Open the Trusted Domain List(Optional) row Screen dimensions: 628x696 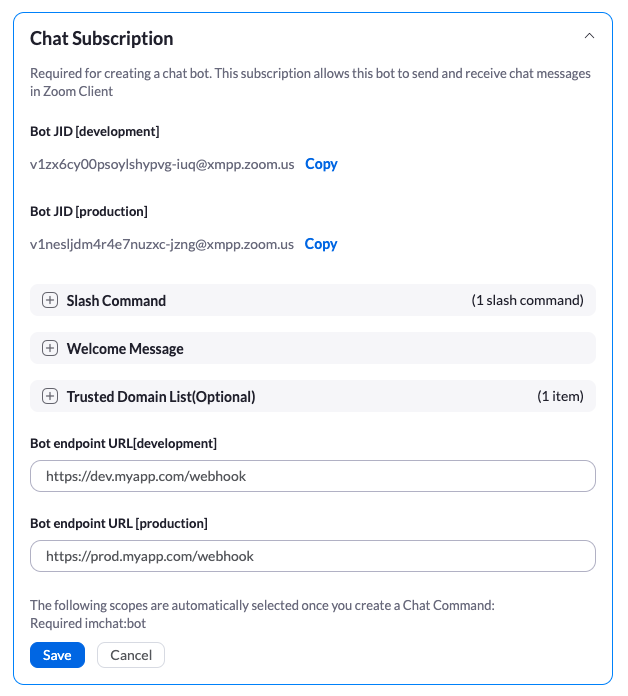point(312,396)
